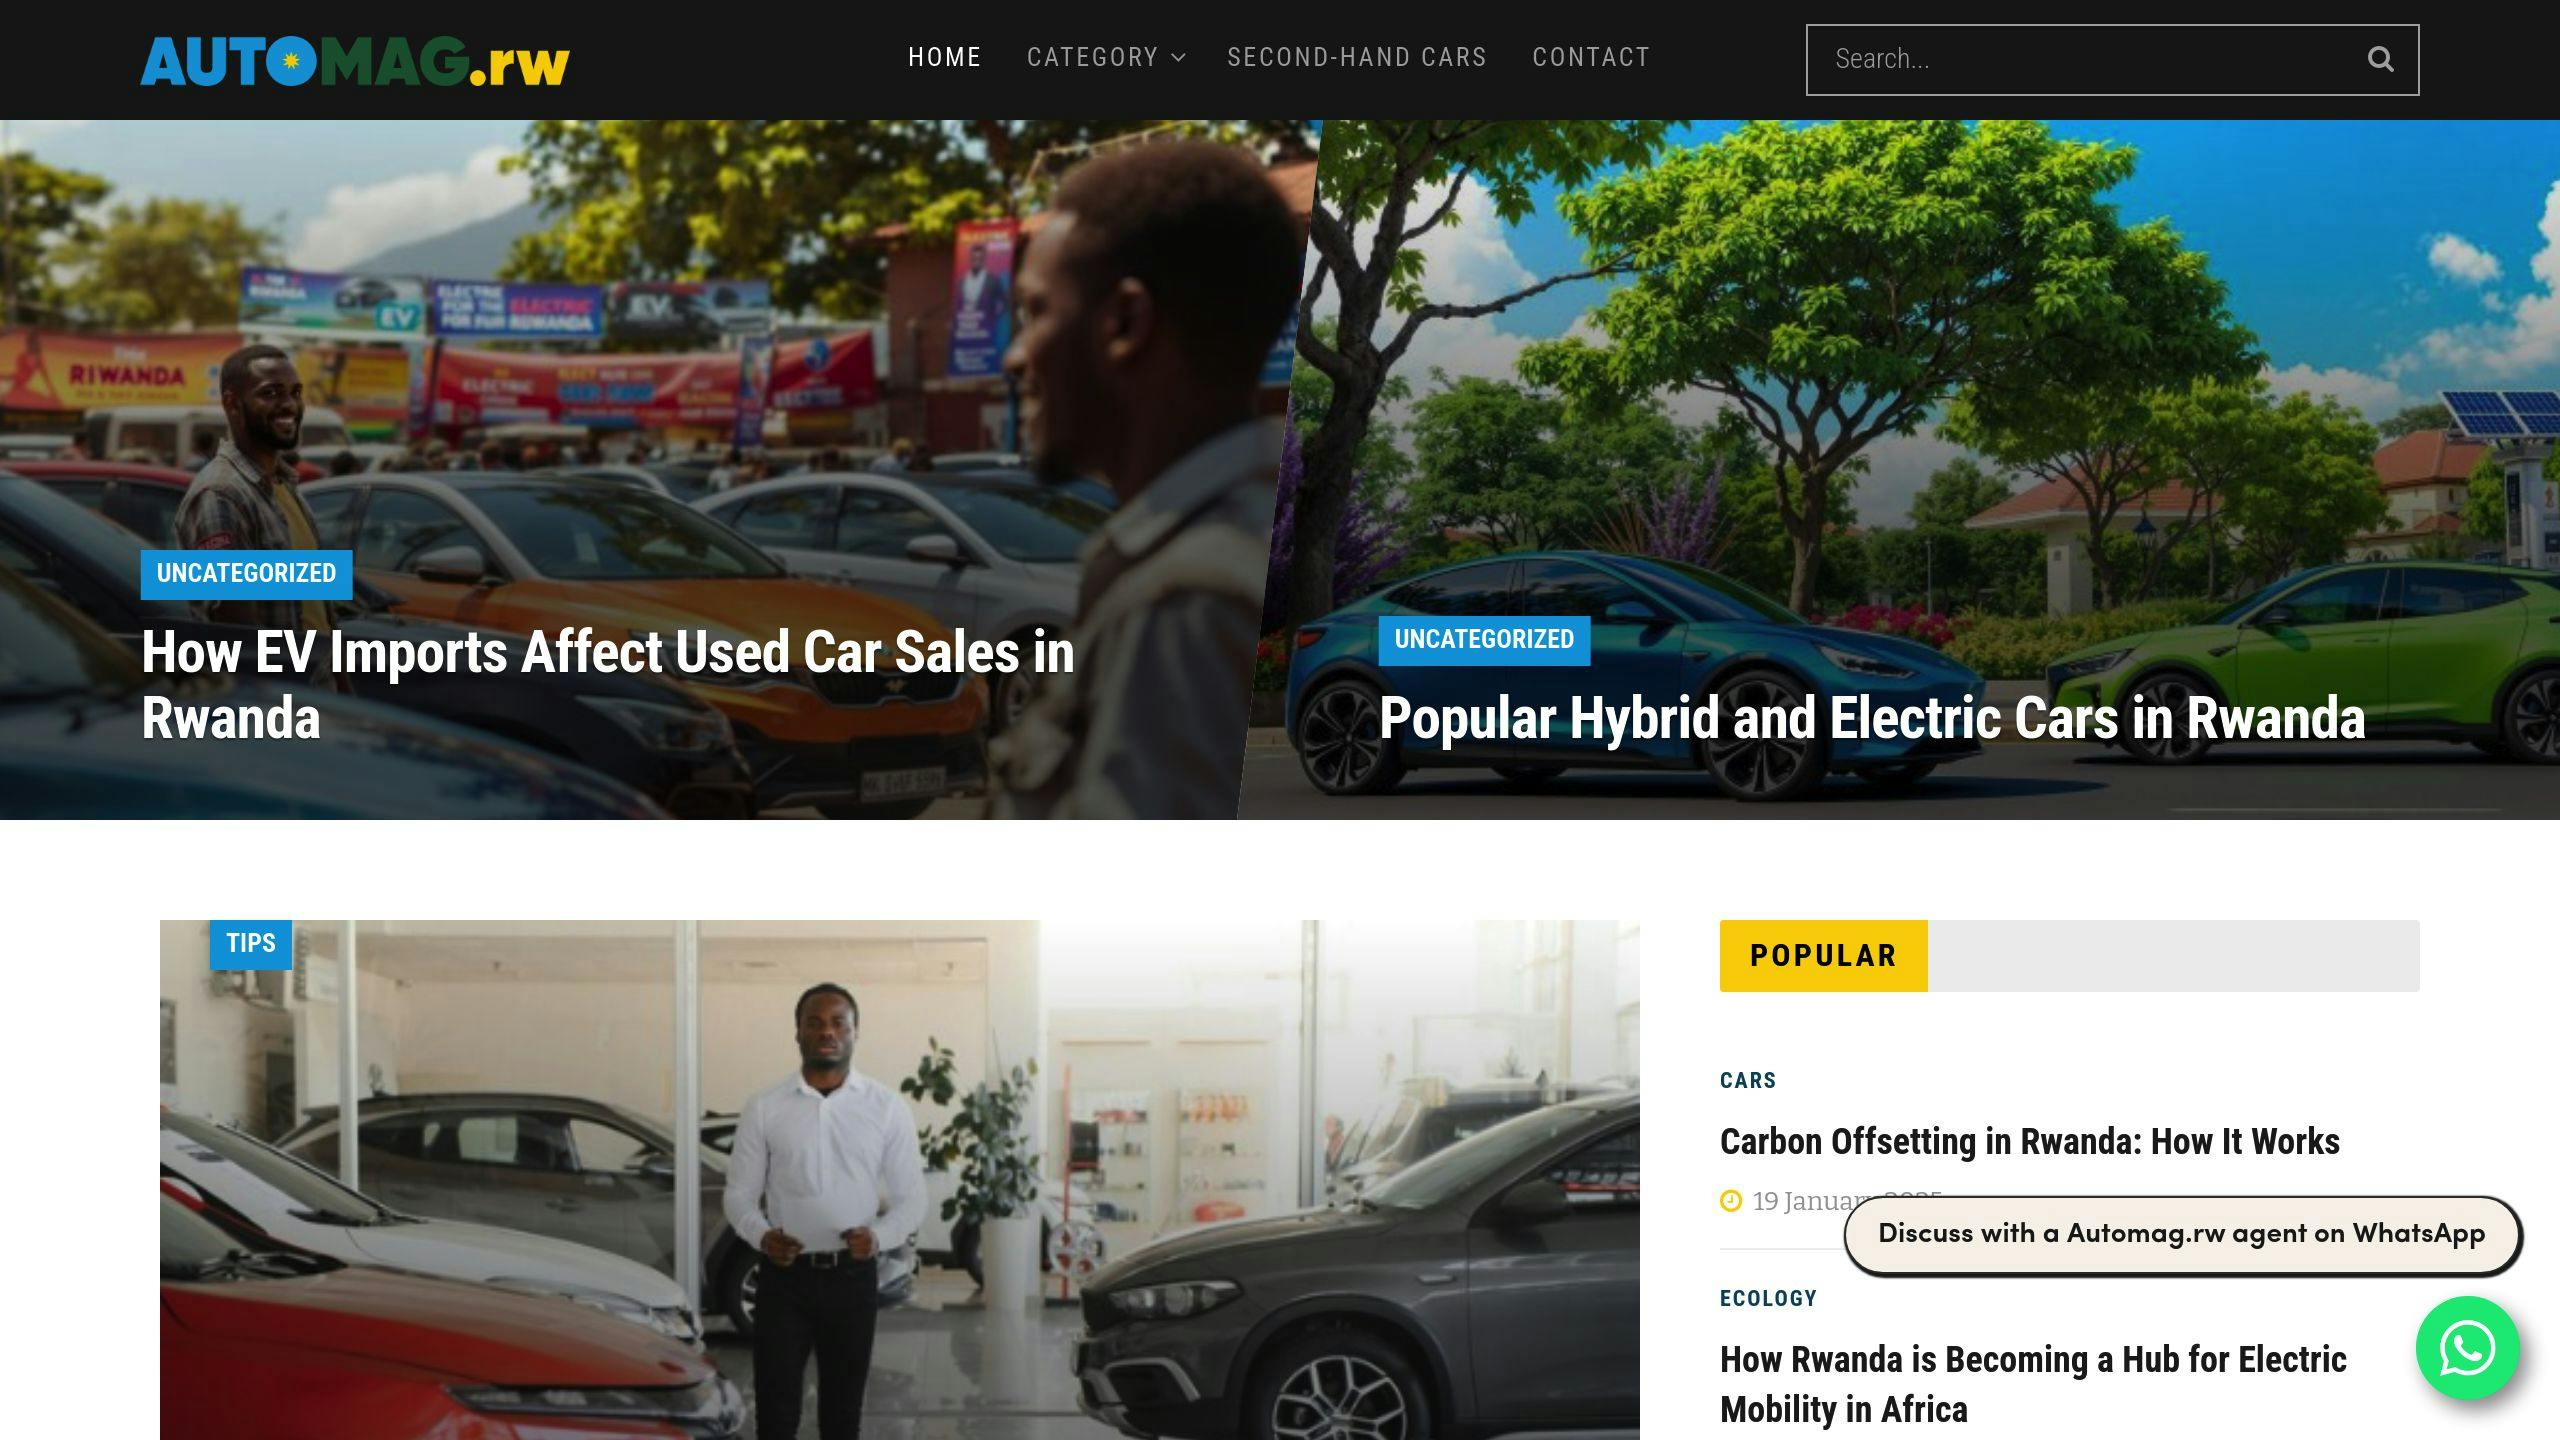This screenshot has width=2560, height=1440.
Task: Expand the Category dropdown chevron
Action: [x=1179, y=58]
